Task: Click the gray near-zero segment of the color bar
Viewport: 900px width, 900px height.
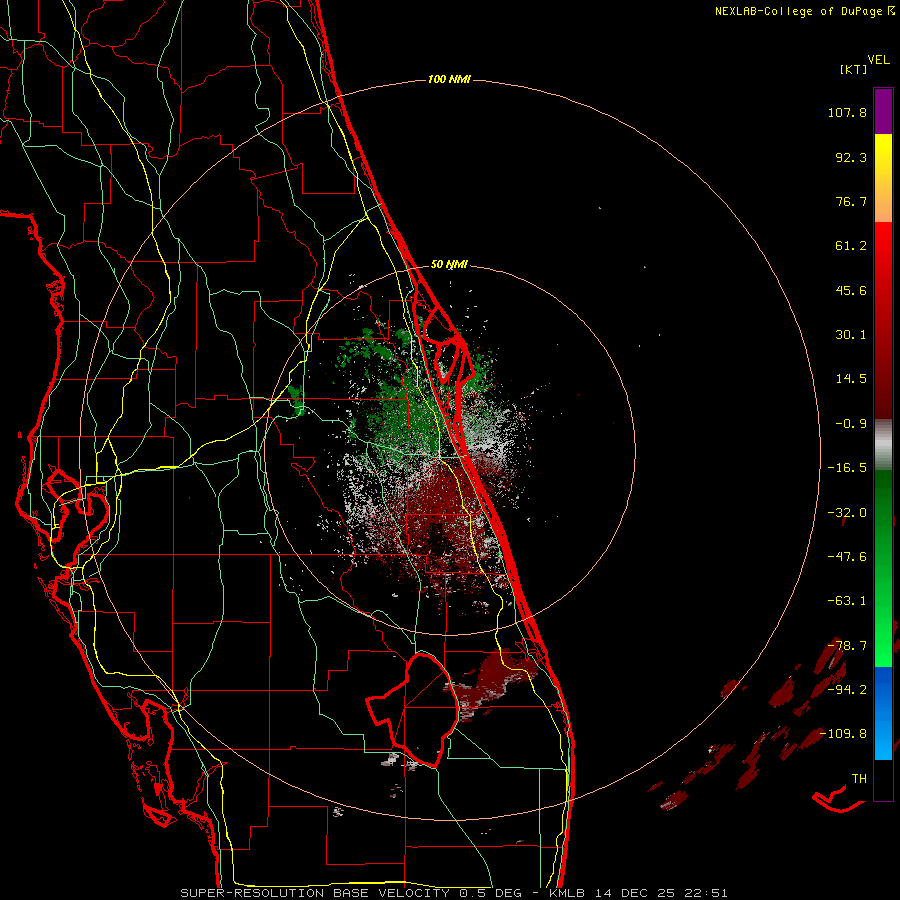Action: [x=883, y=445]
